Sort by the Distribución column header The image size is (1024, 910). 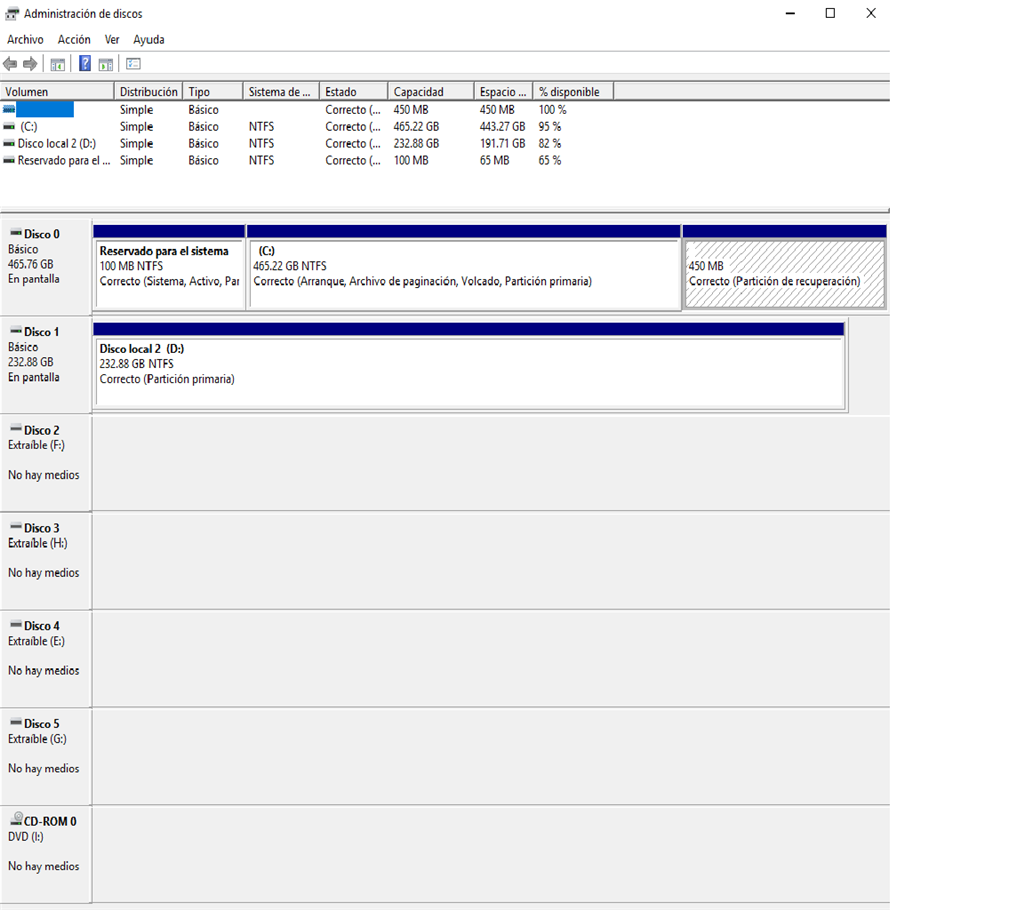[x=148, y=91]
